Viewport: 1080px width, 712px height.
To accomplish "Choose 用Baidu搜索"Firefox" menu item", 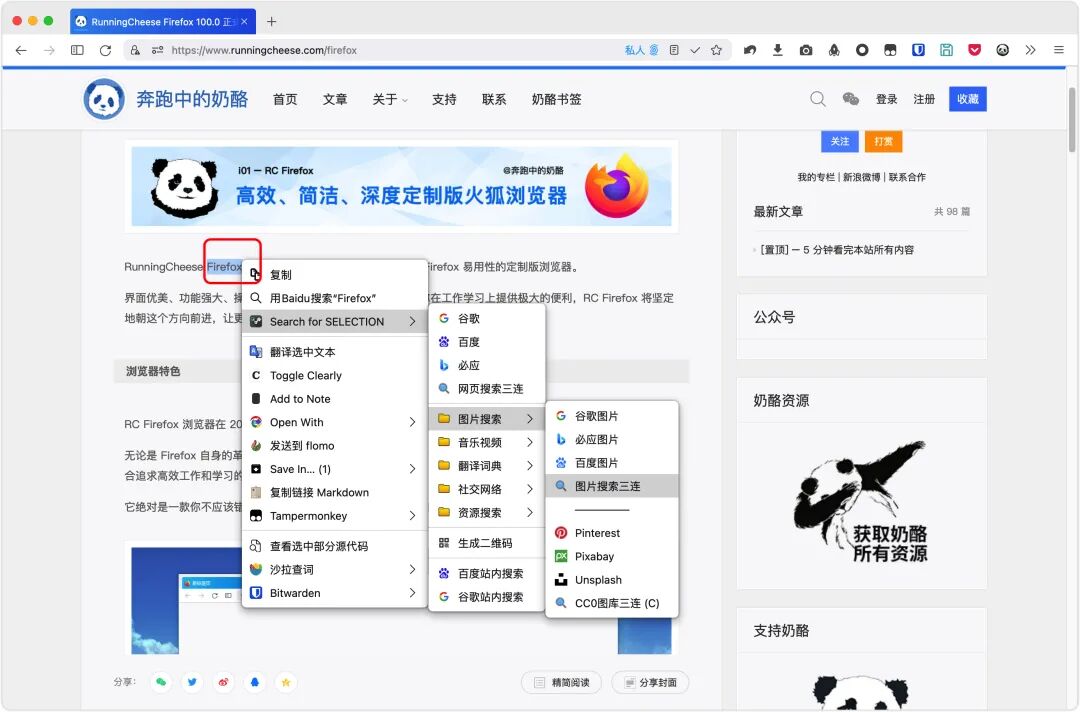I will click(x=335, y=298).
